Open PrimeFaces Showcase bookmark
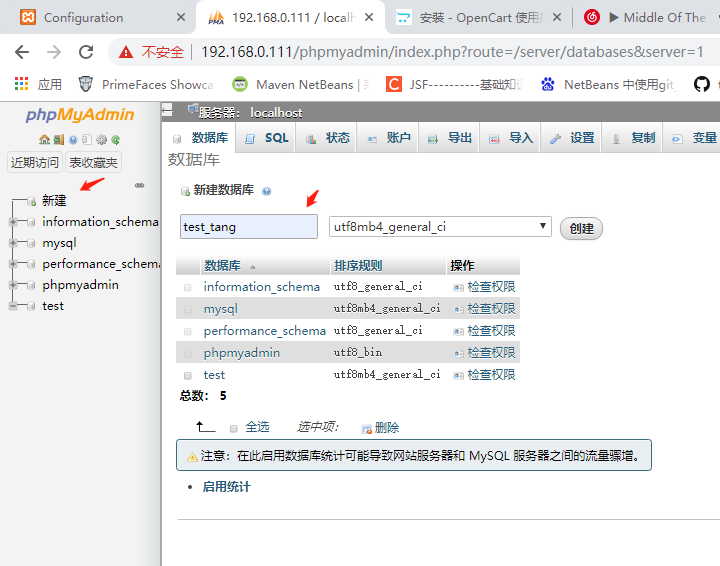Image resolution: width=720 pixels, height=566 pixels. pyautogui.click(x=146, y=84)
